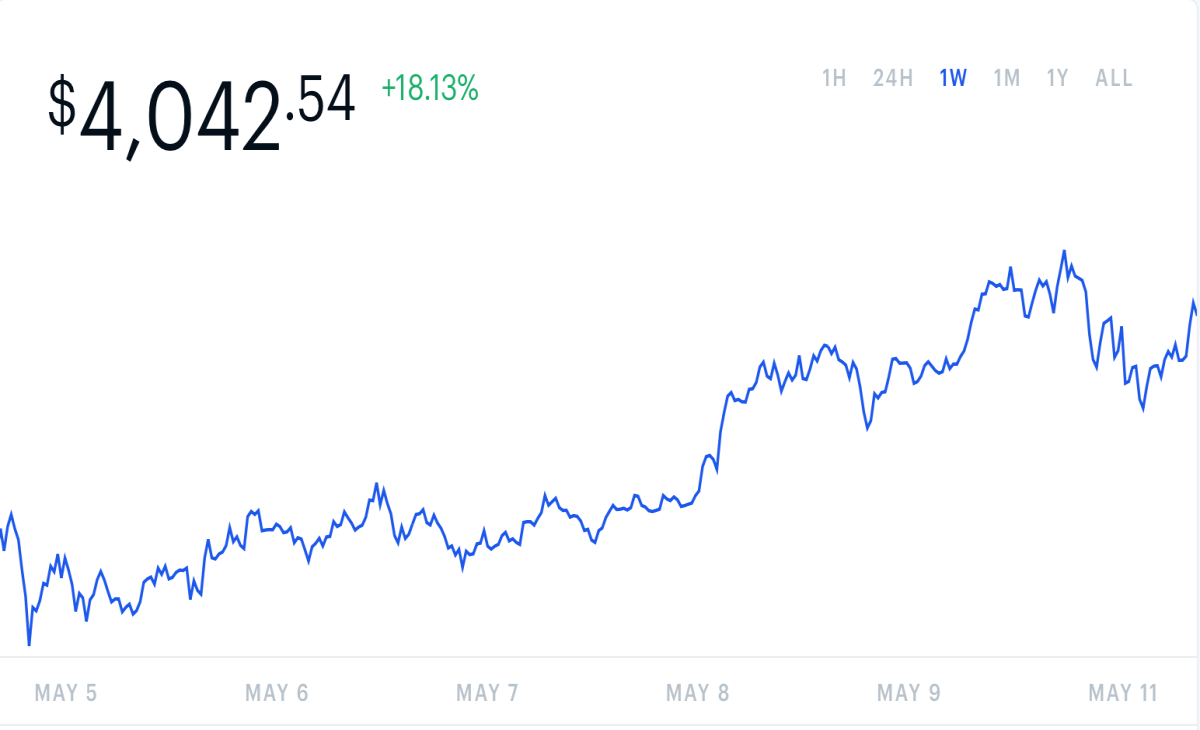Select the MAY 5 axis label
This screenshot has height=730, width=1200.
[66, 693]
